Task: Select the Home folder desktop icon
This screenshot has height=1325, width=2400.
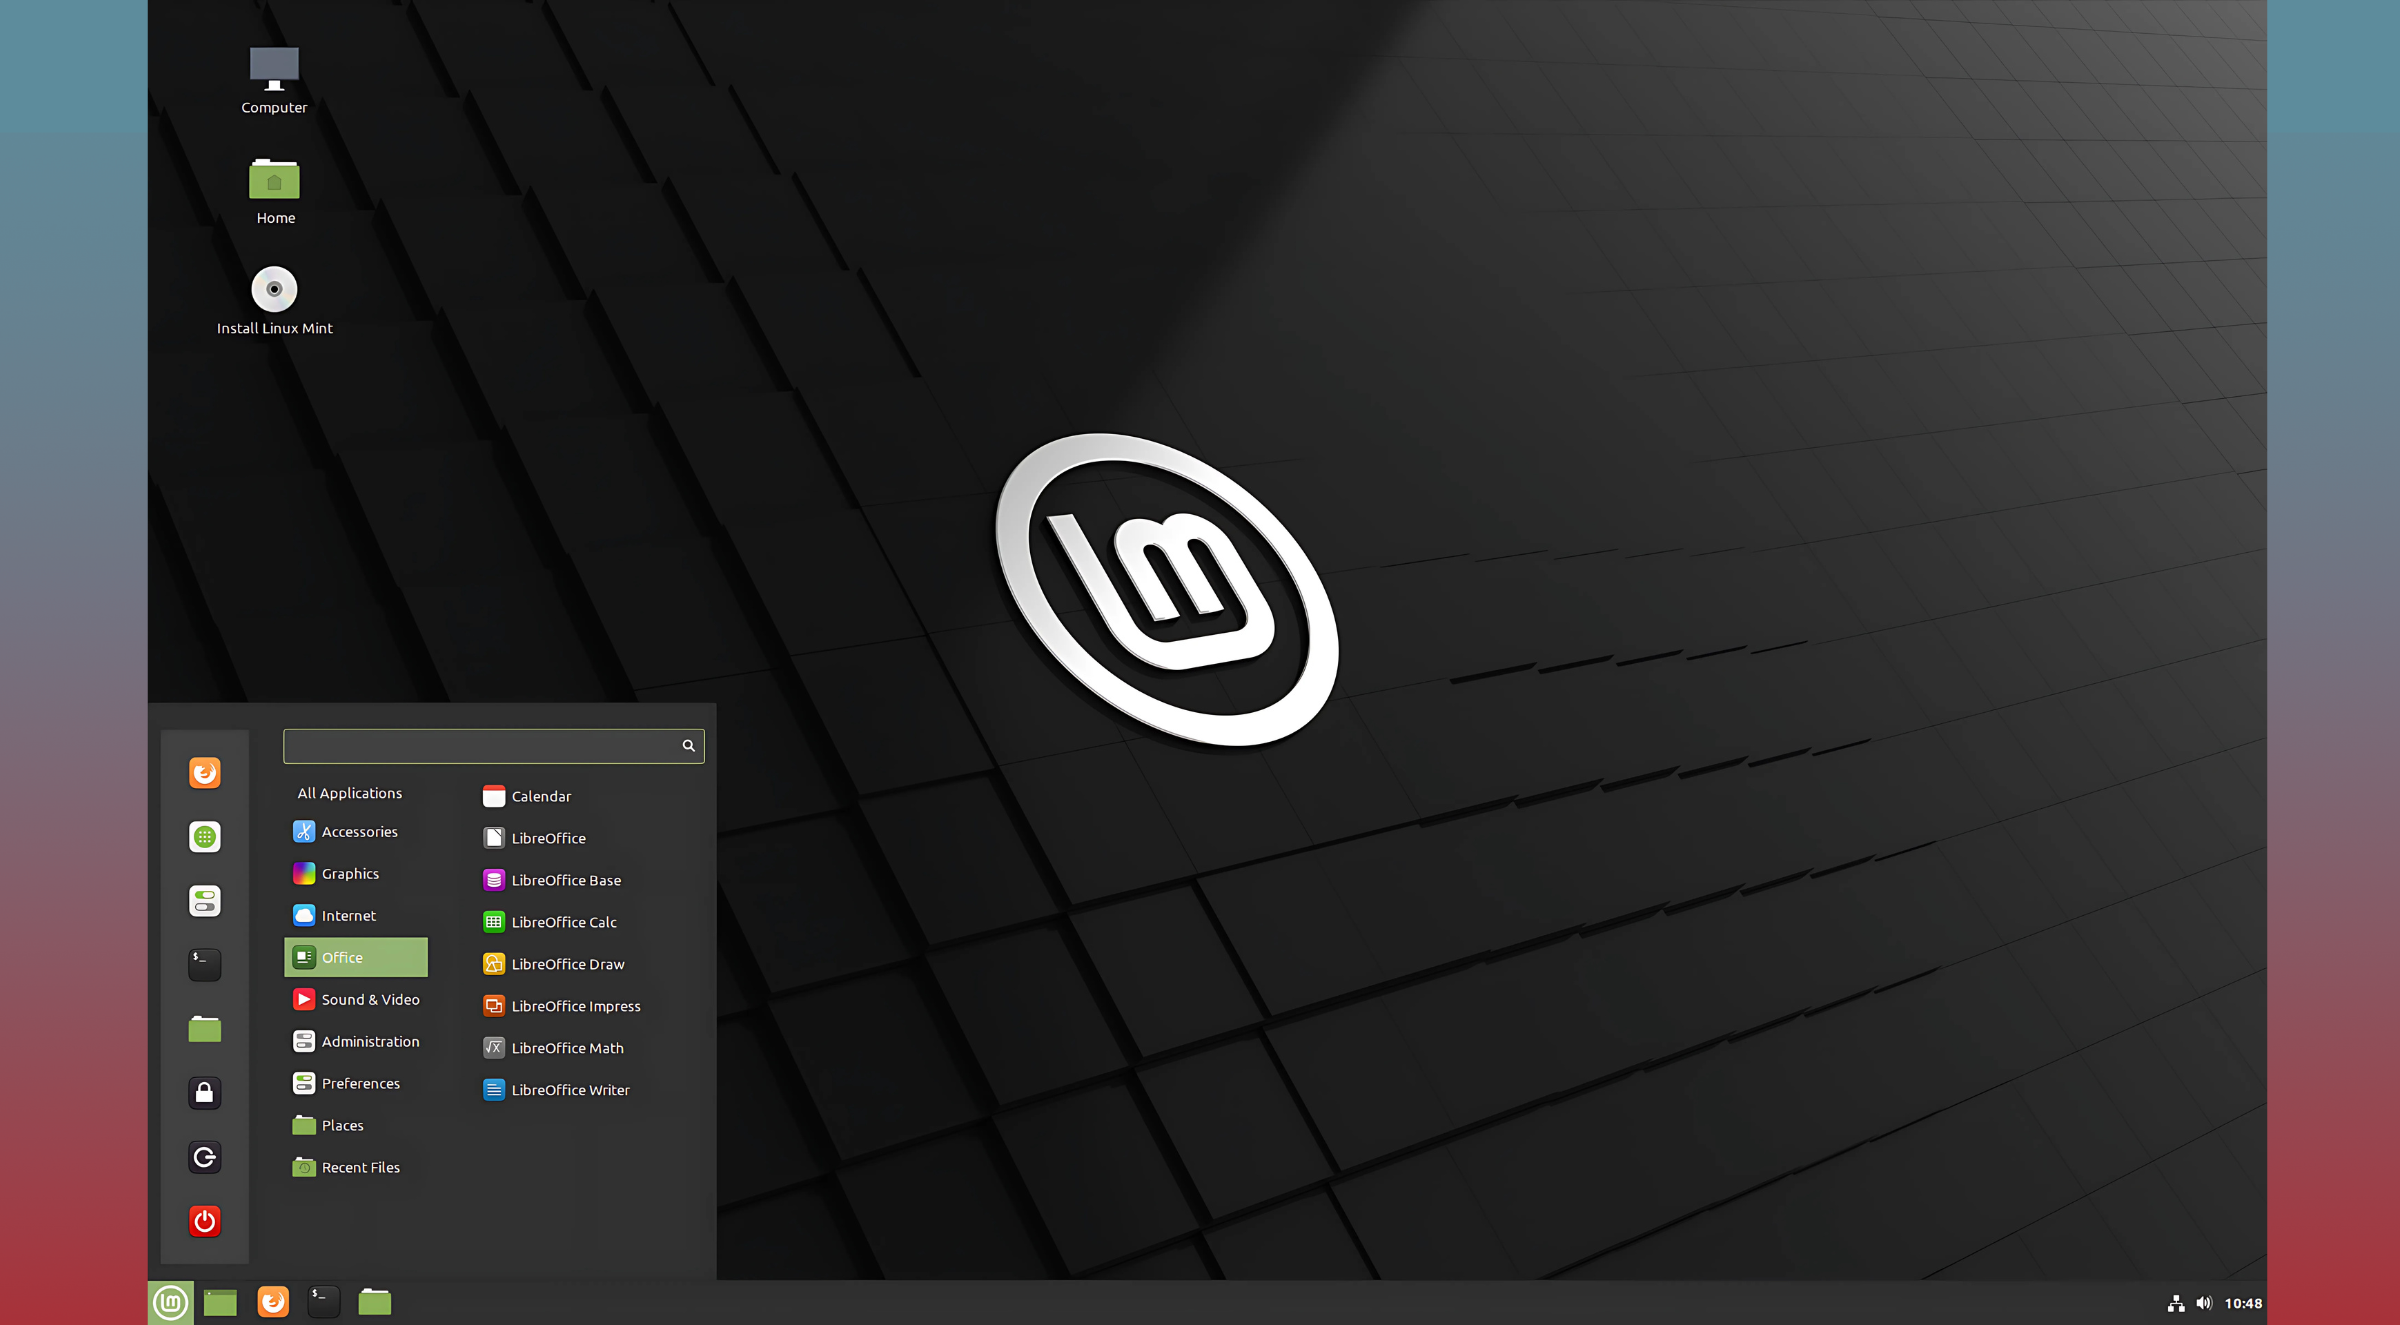Action: tap(275, 191)
